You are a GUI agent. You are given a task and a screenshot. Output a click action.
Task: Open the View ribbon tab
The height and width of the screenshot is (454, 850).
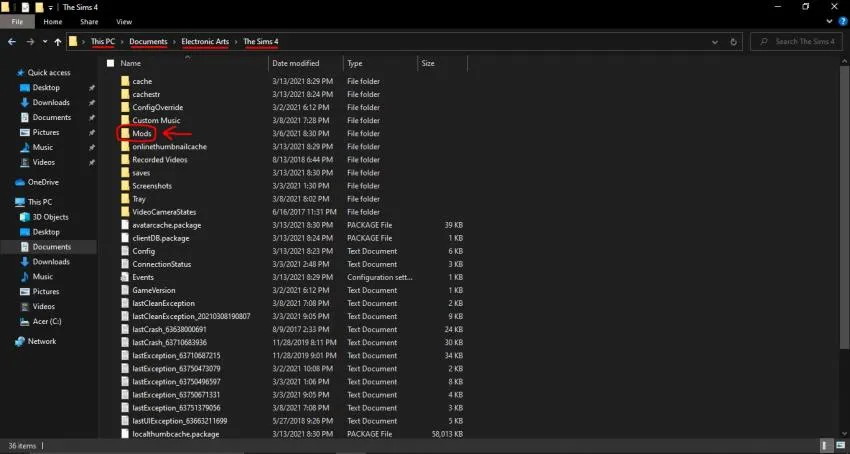pos(124,22)
